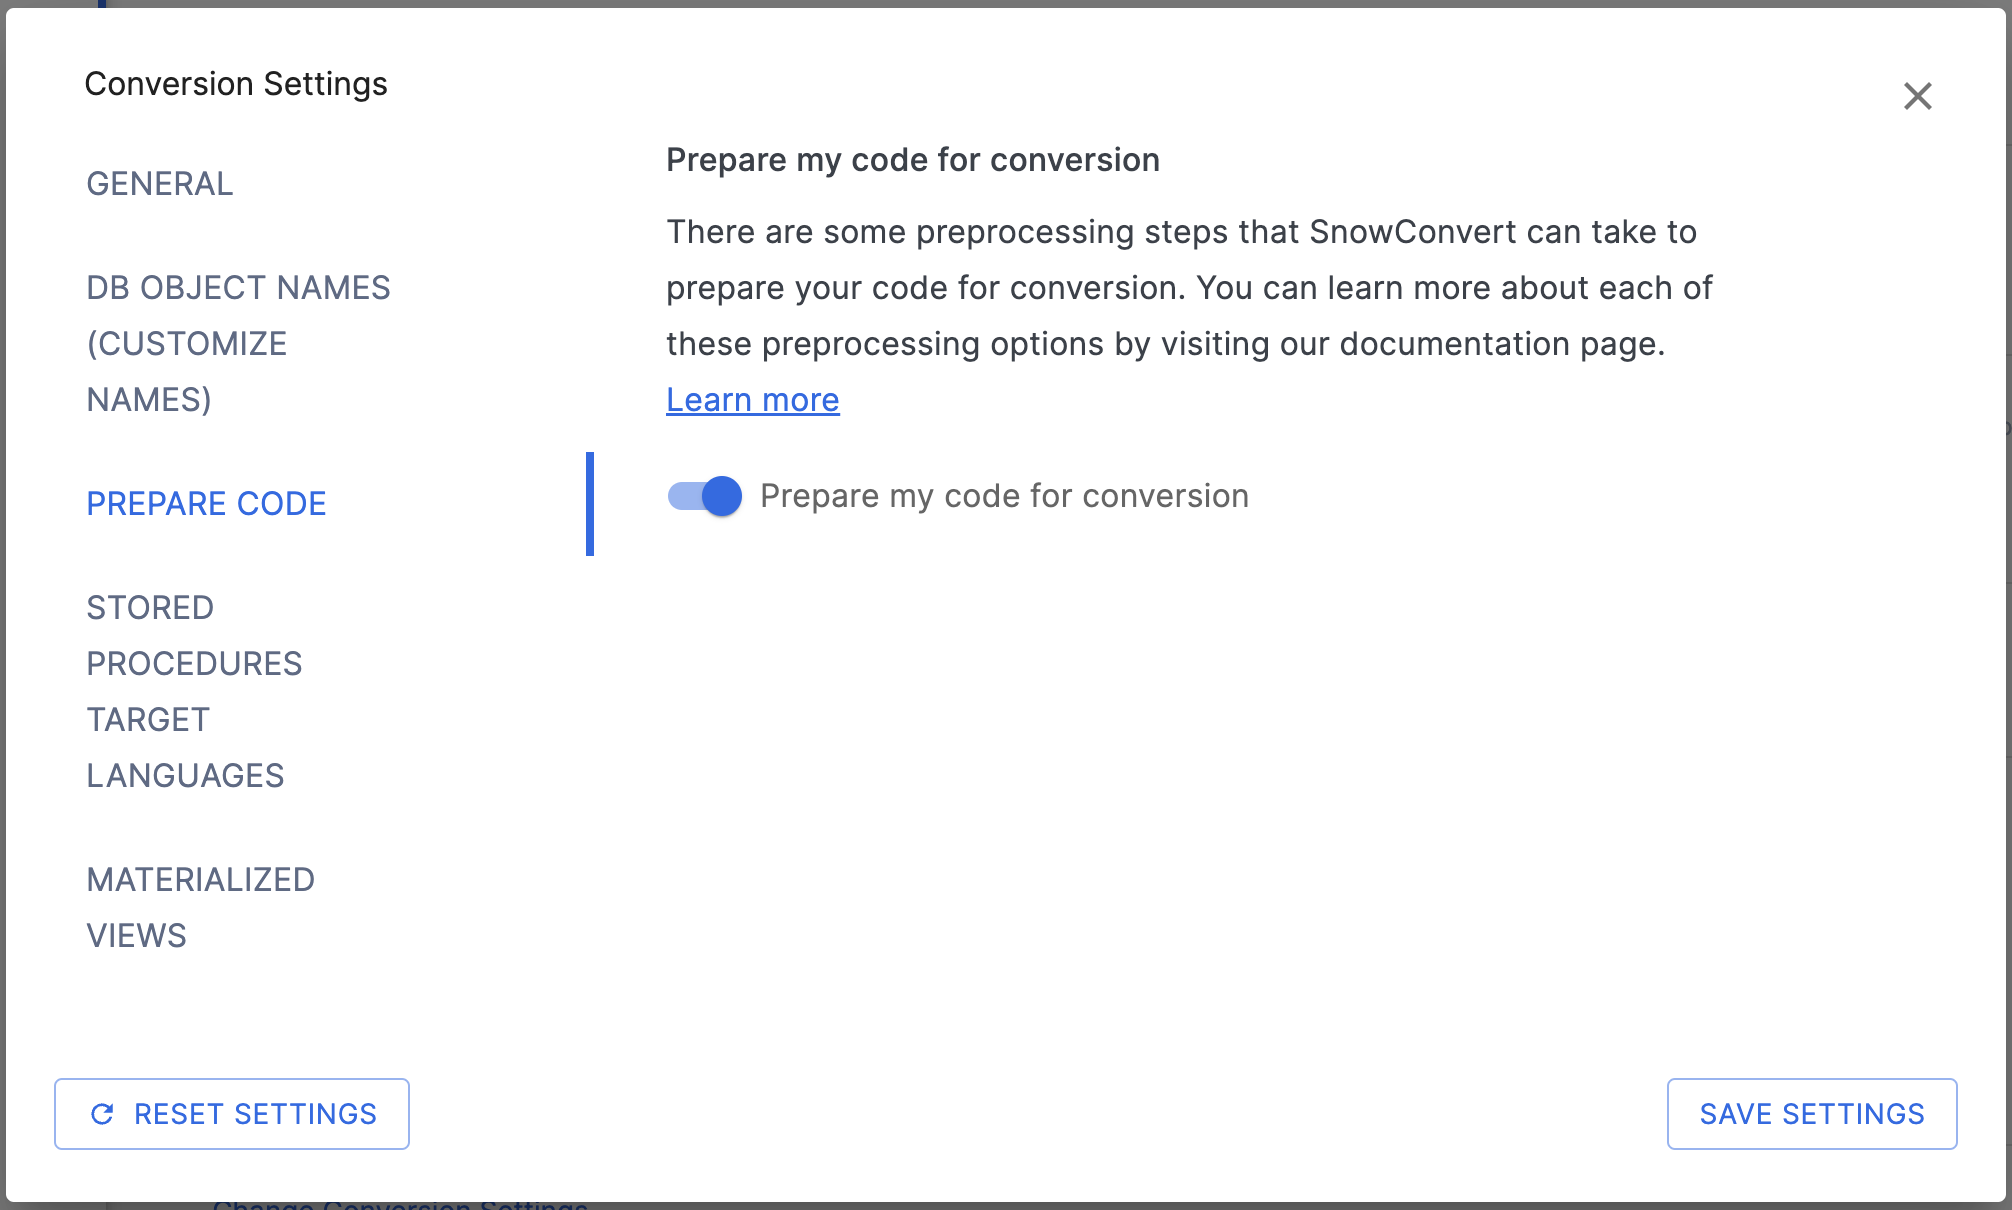Click the X icon to dismiss Conversion Settings

coord(1917,96)
